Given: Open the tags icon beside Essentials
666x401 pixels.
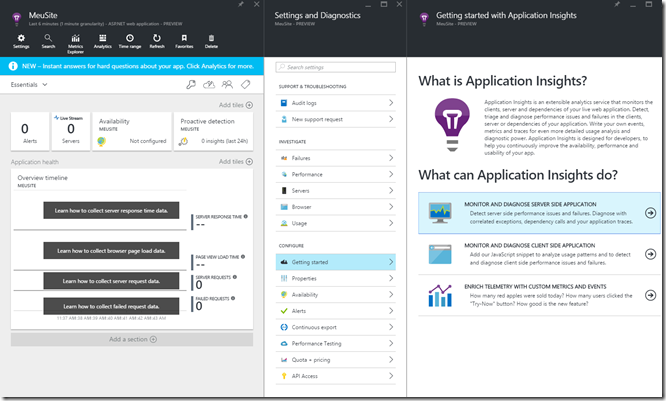Looking at the screenshot, I should 246,85.
